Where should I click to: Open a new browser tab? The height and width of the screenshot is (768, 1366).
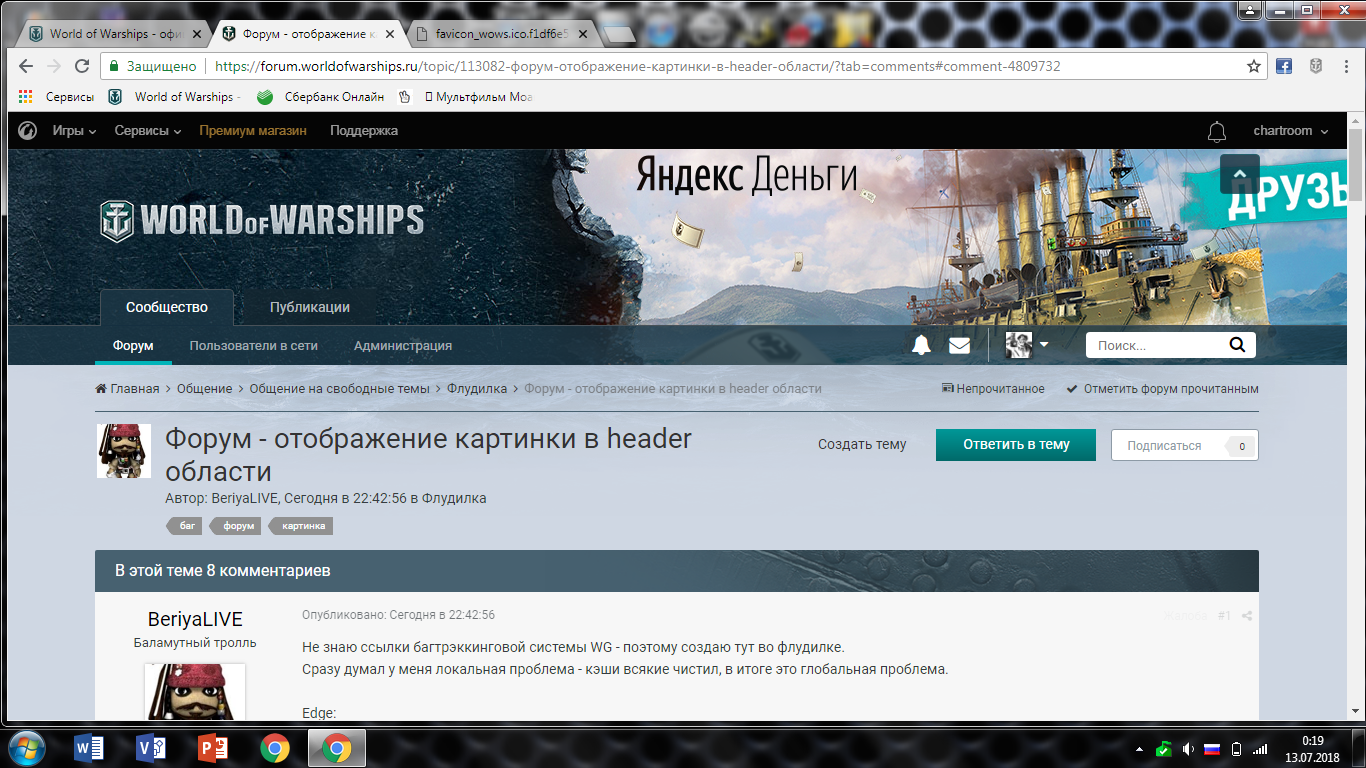[619, 34]
